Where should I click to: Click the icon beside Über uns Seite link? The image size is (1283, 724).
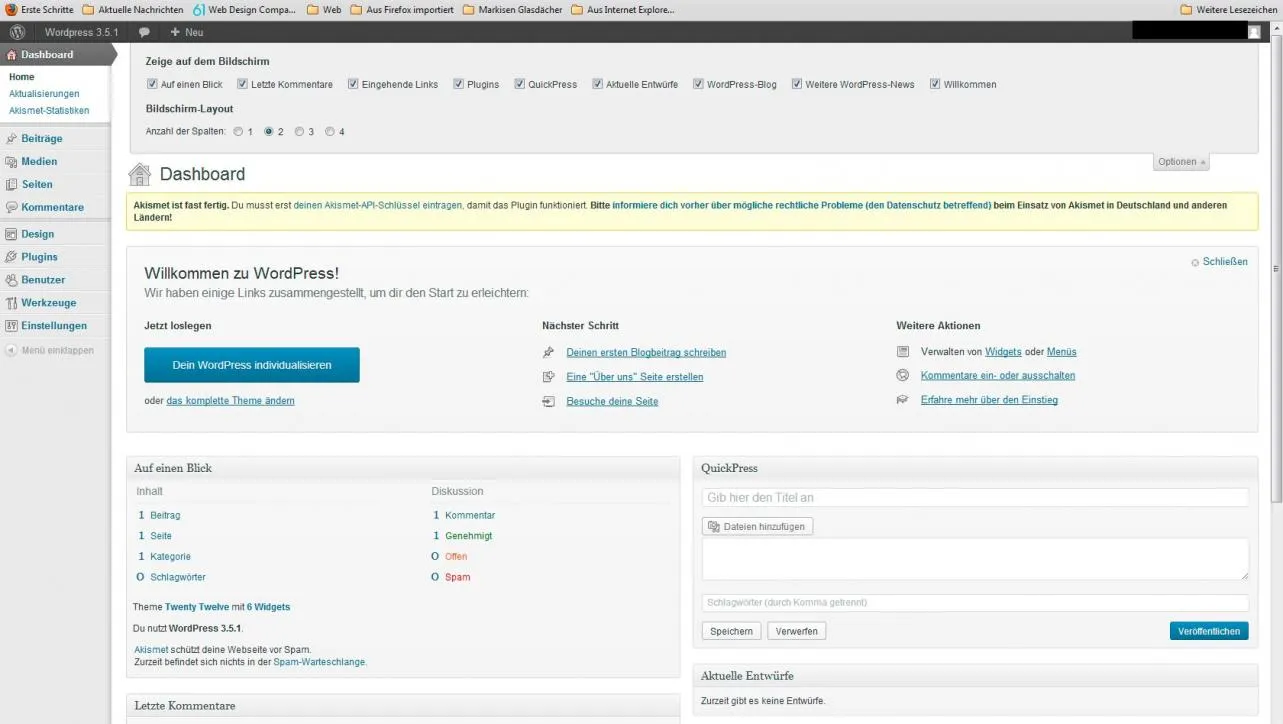pyautogui.click(x=548, y=377)
